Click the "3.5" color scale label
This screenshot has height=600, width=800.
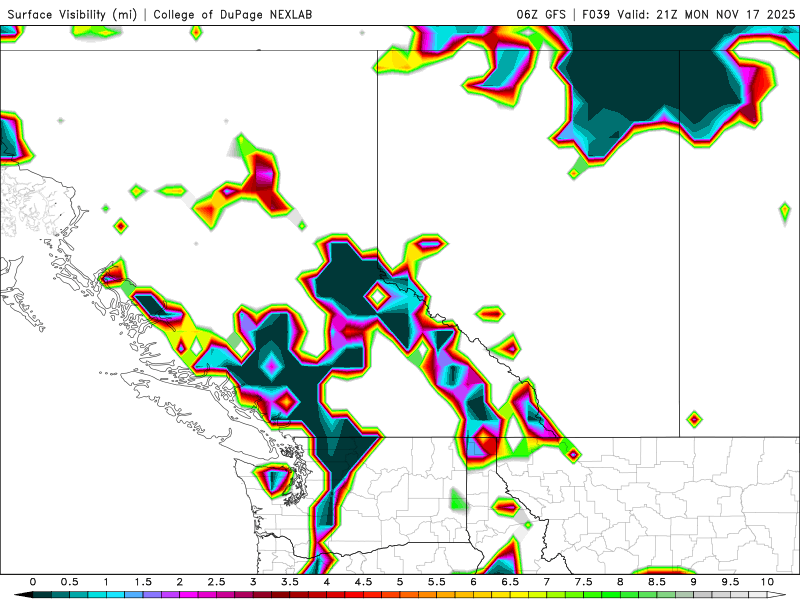click(x=290, y=582)
